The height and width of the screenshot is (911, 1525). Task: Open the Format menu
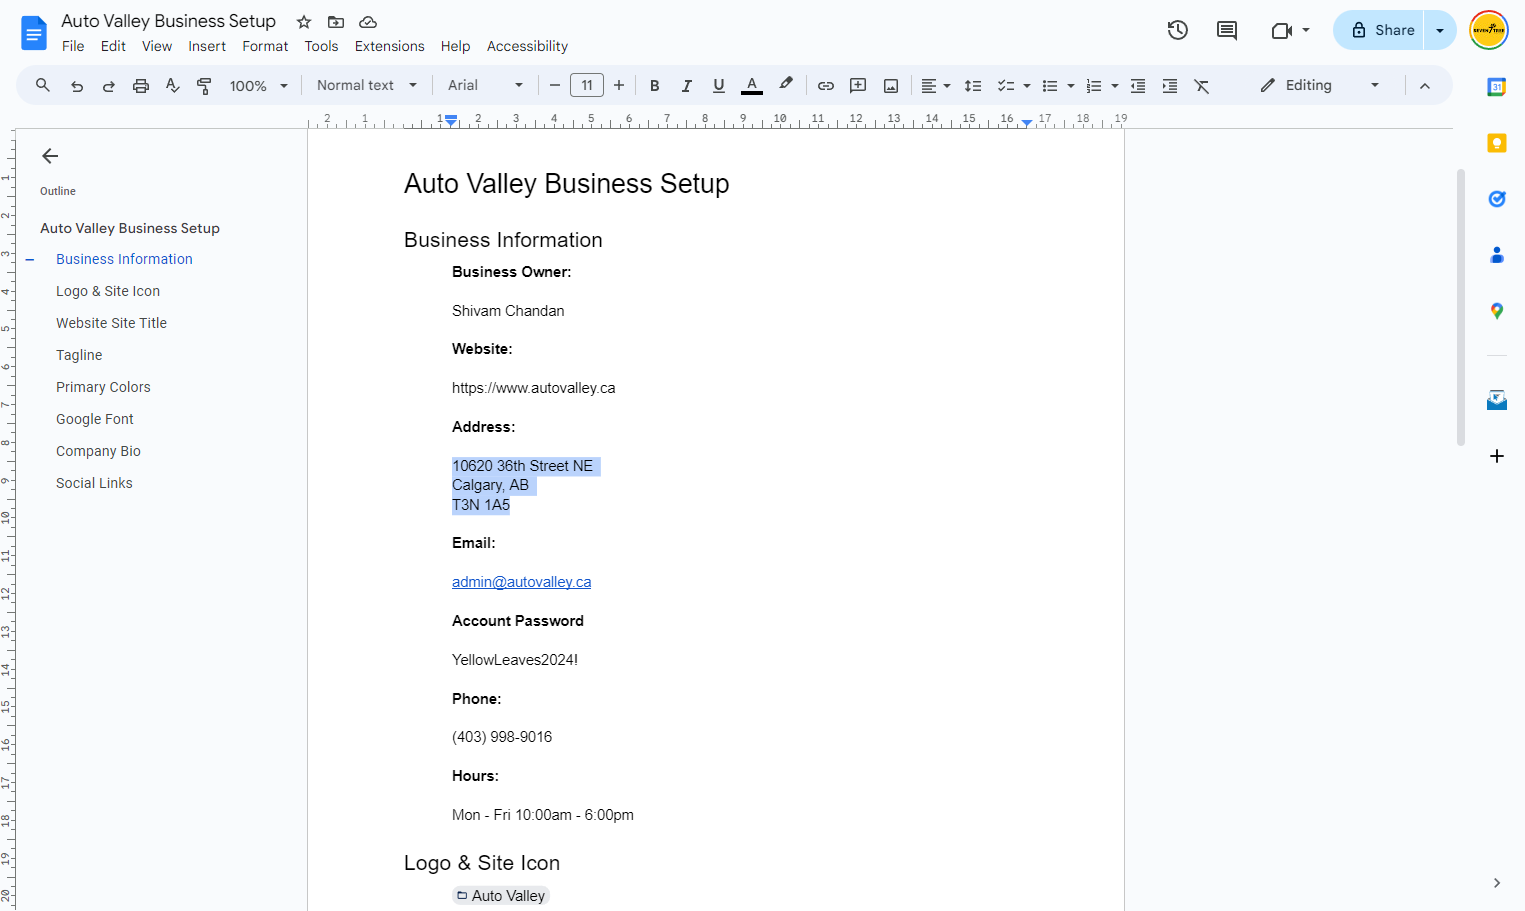[x=265, y=46]
